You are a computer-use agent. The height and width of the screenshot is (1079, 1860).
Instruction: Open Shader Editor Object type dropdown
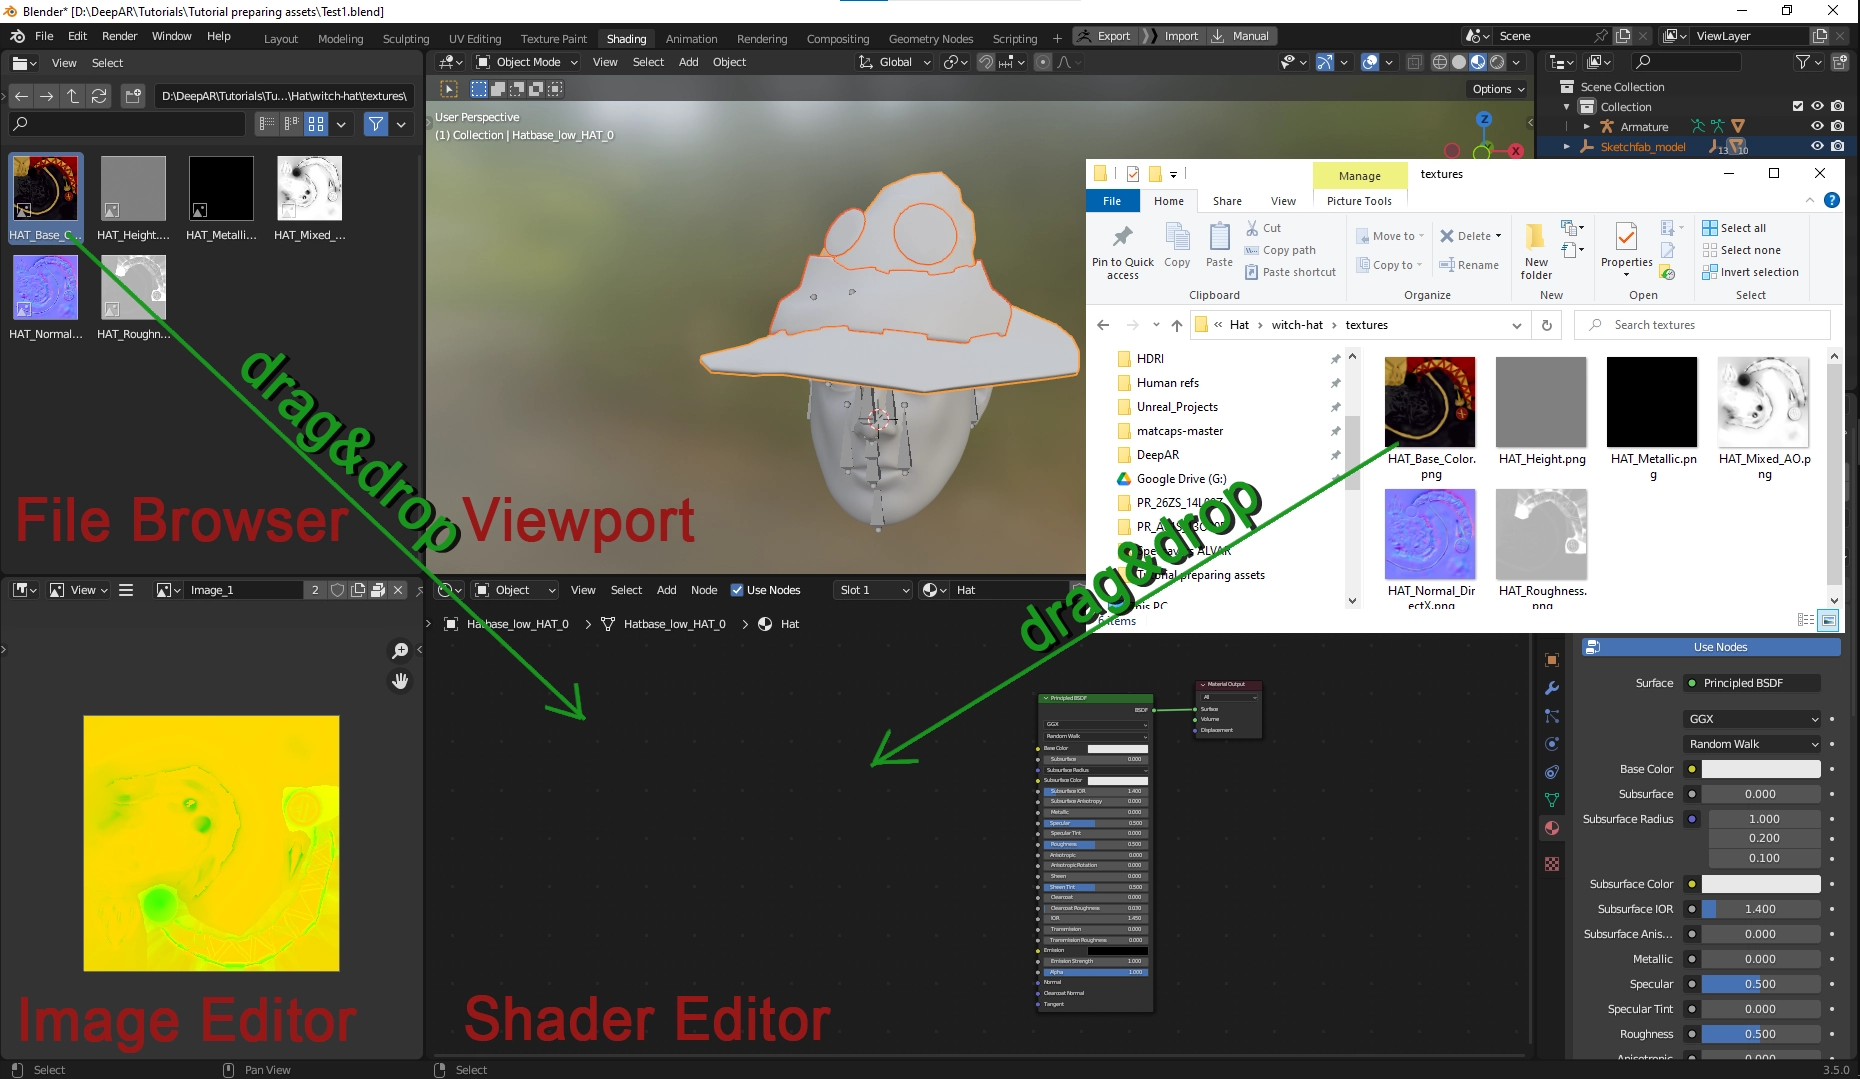[514, 590]
